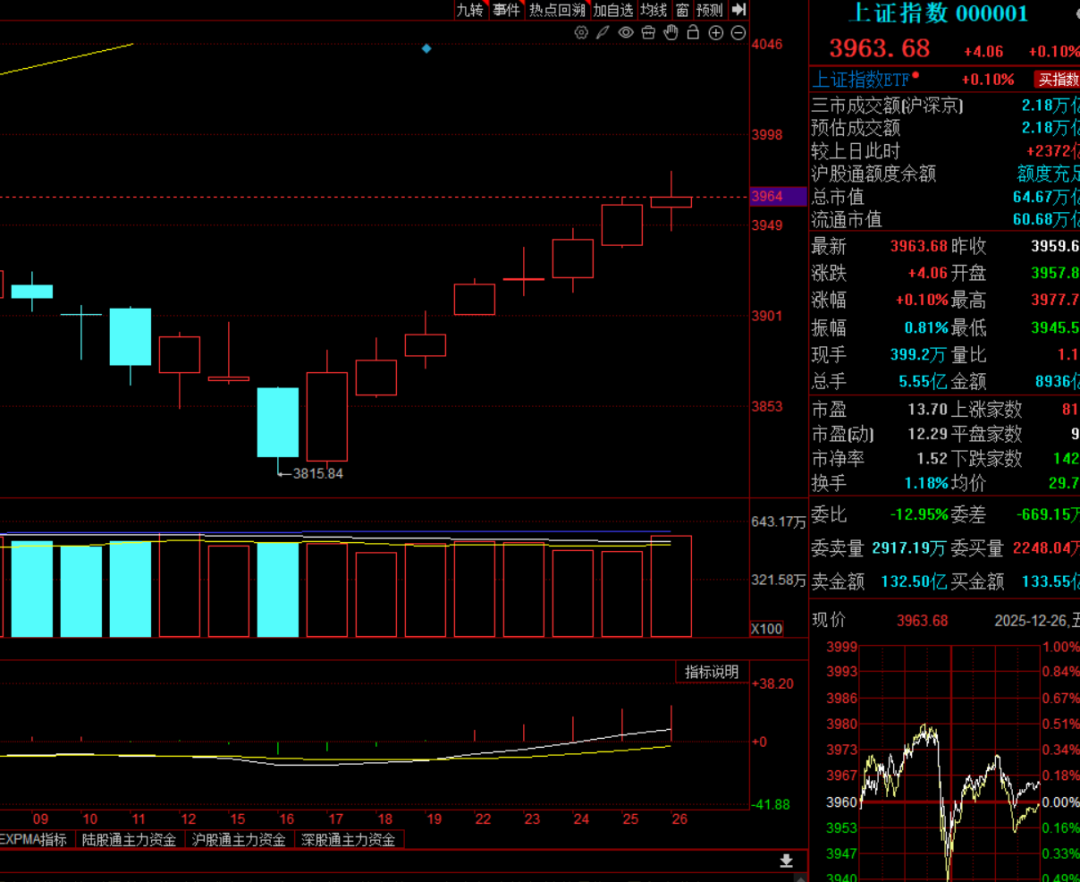Zoom out with the minus icon
Image resolution: width=1080 pixels, height=882 pixels.
pos(738,33)
